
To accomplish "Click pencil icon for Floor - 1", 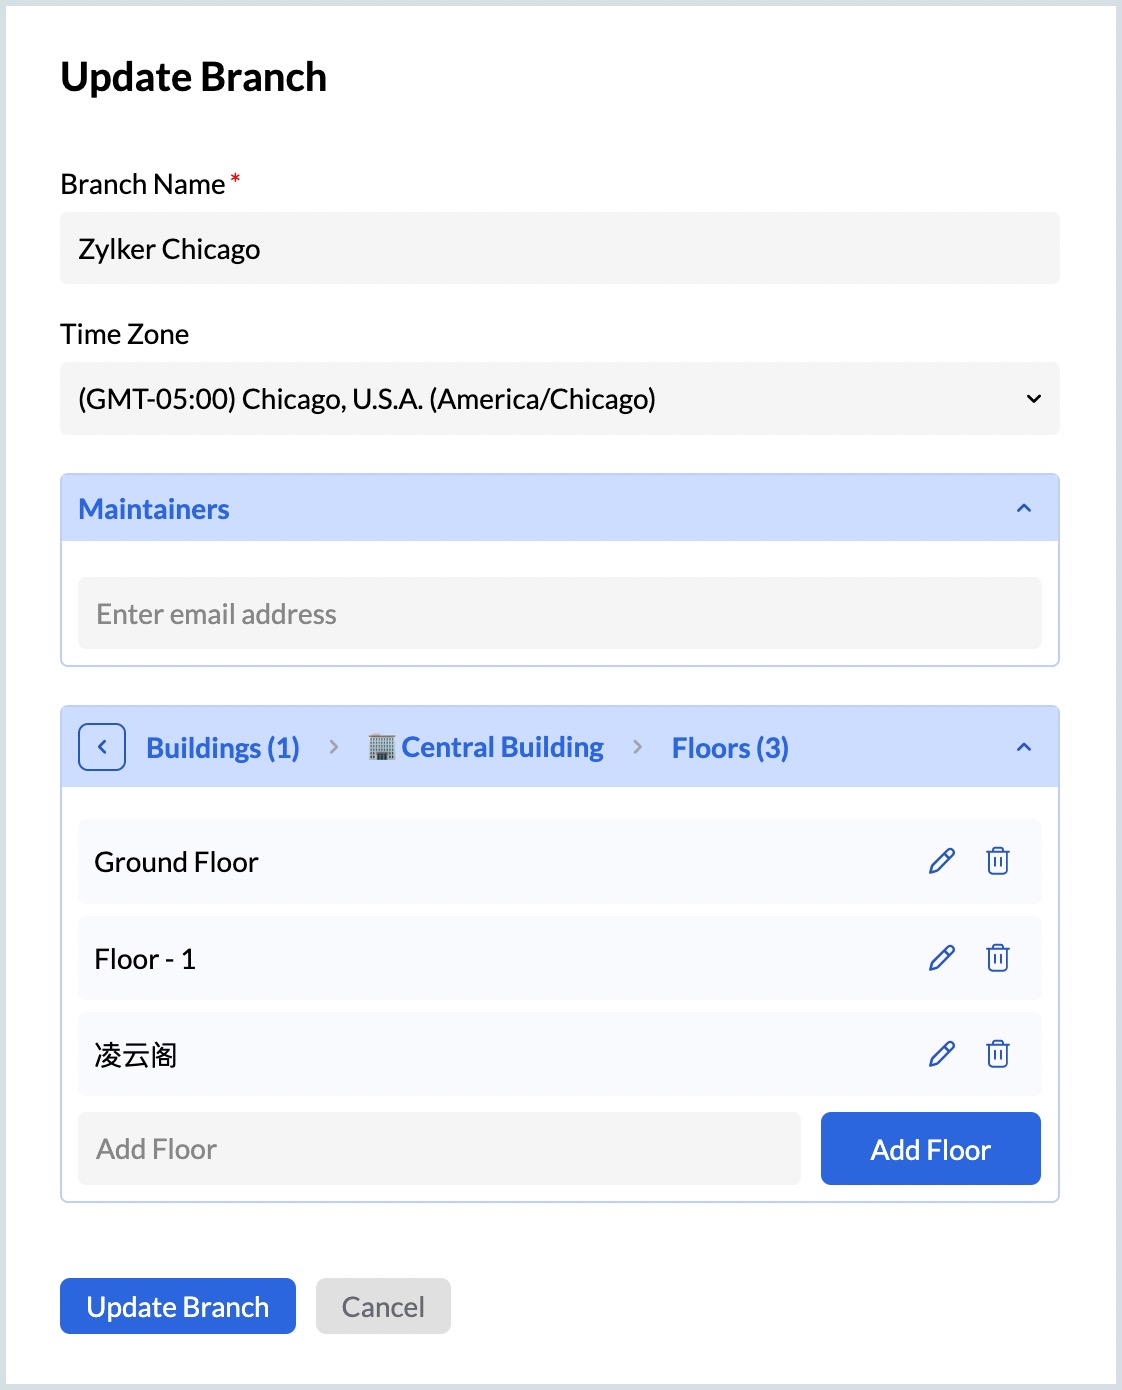I will [941, 958].
